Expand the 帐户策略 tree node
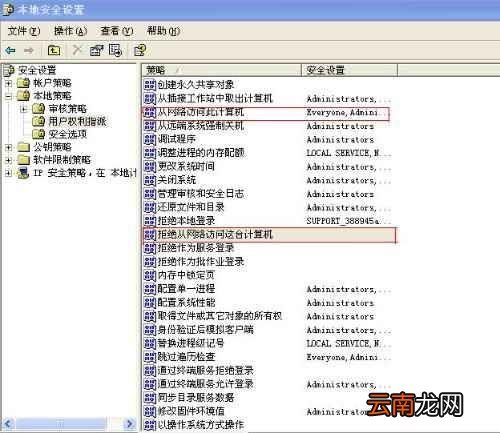 (9, 83)
